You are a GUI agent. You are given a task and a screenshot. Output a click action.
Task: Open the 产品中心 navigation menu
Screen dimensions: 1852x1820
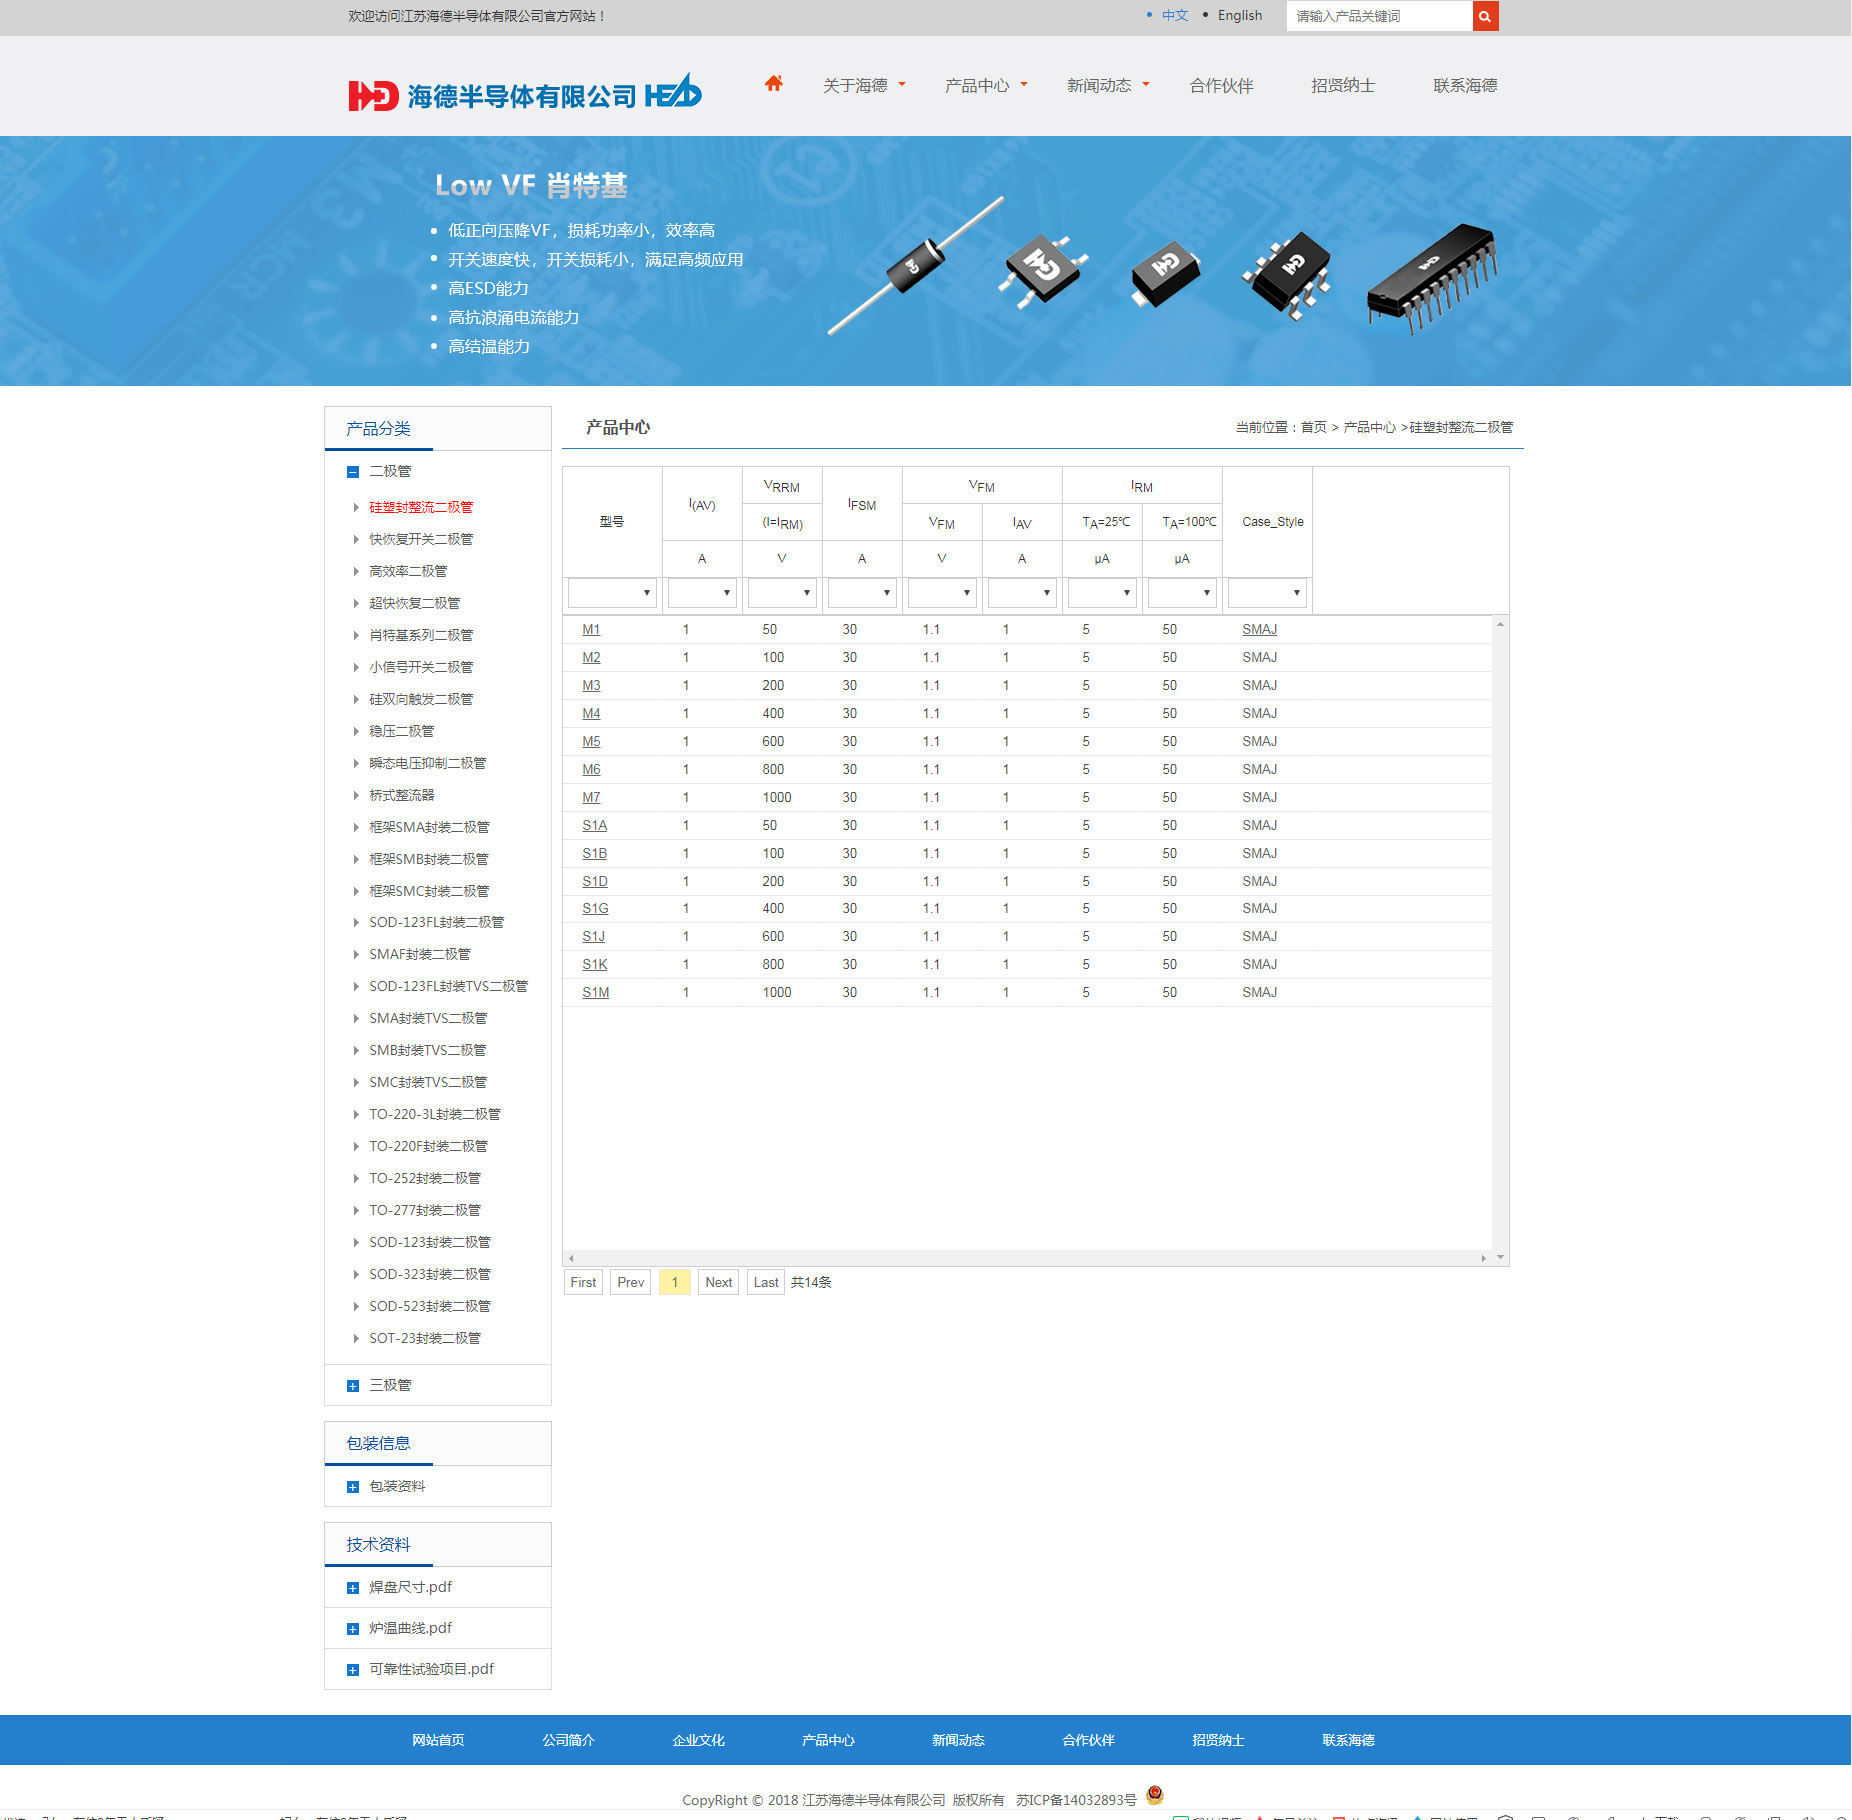(x=985, y=86)
